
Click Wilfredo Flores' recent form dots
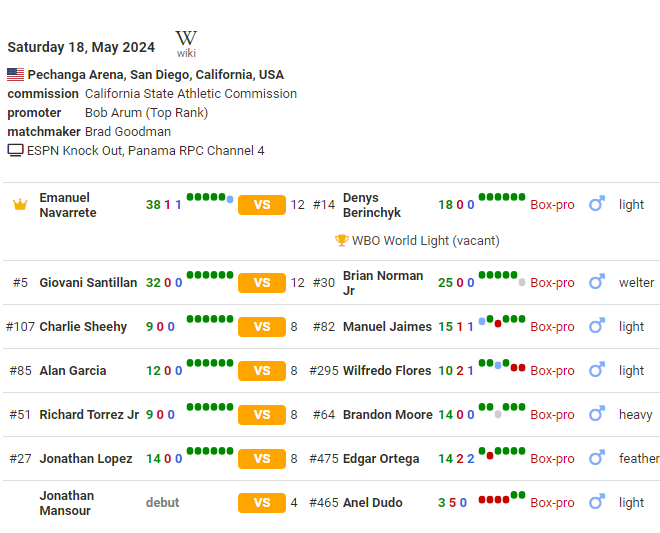click(502, 366)
